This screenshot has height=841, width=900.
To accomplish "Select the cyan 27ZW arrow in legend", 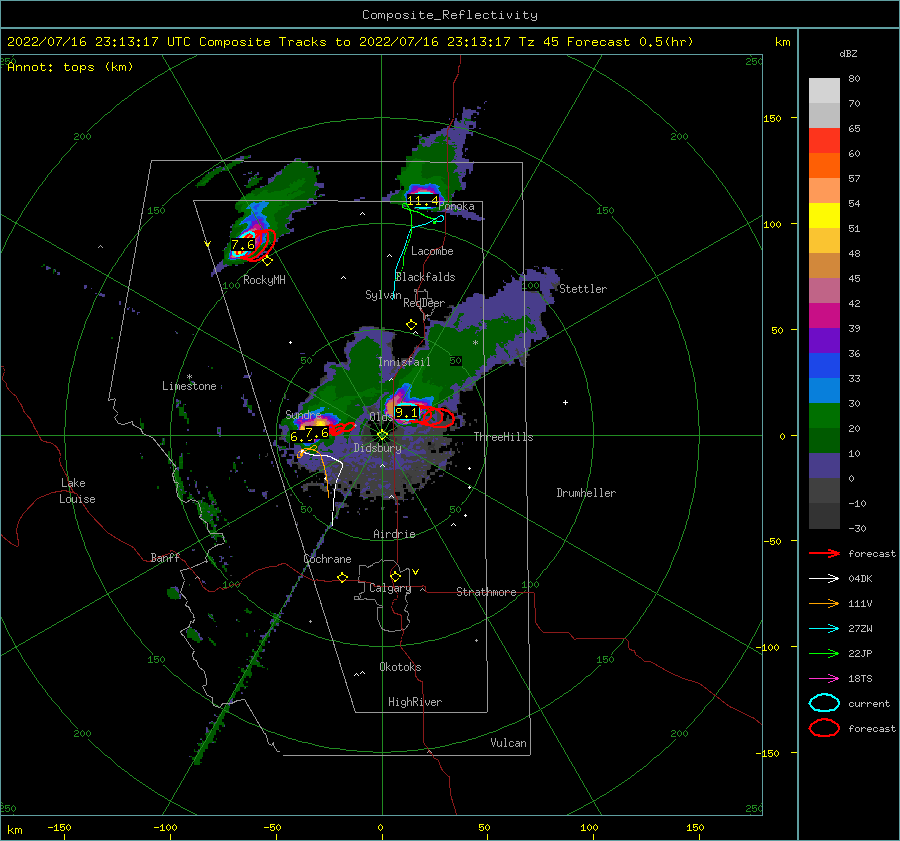I will point(824,629).
